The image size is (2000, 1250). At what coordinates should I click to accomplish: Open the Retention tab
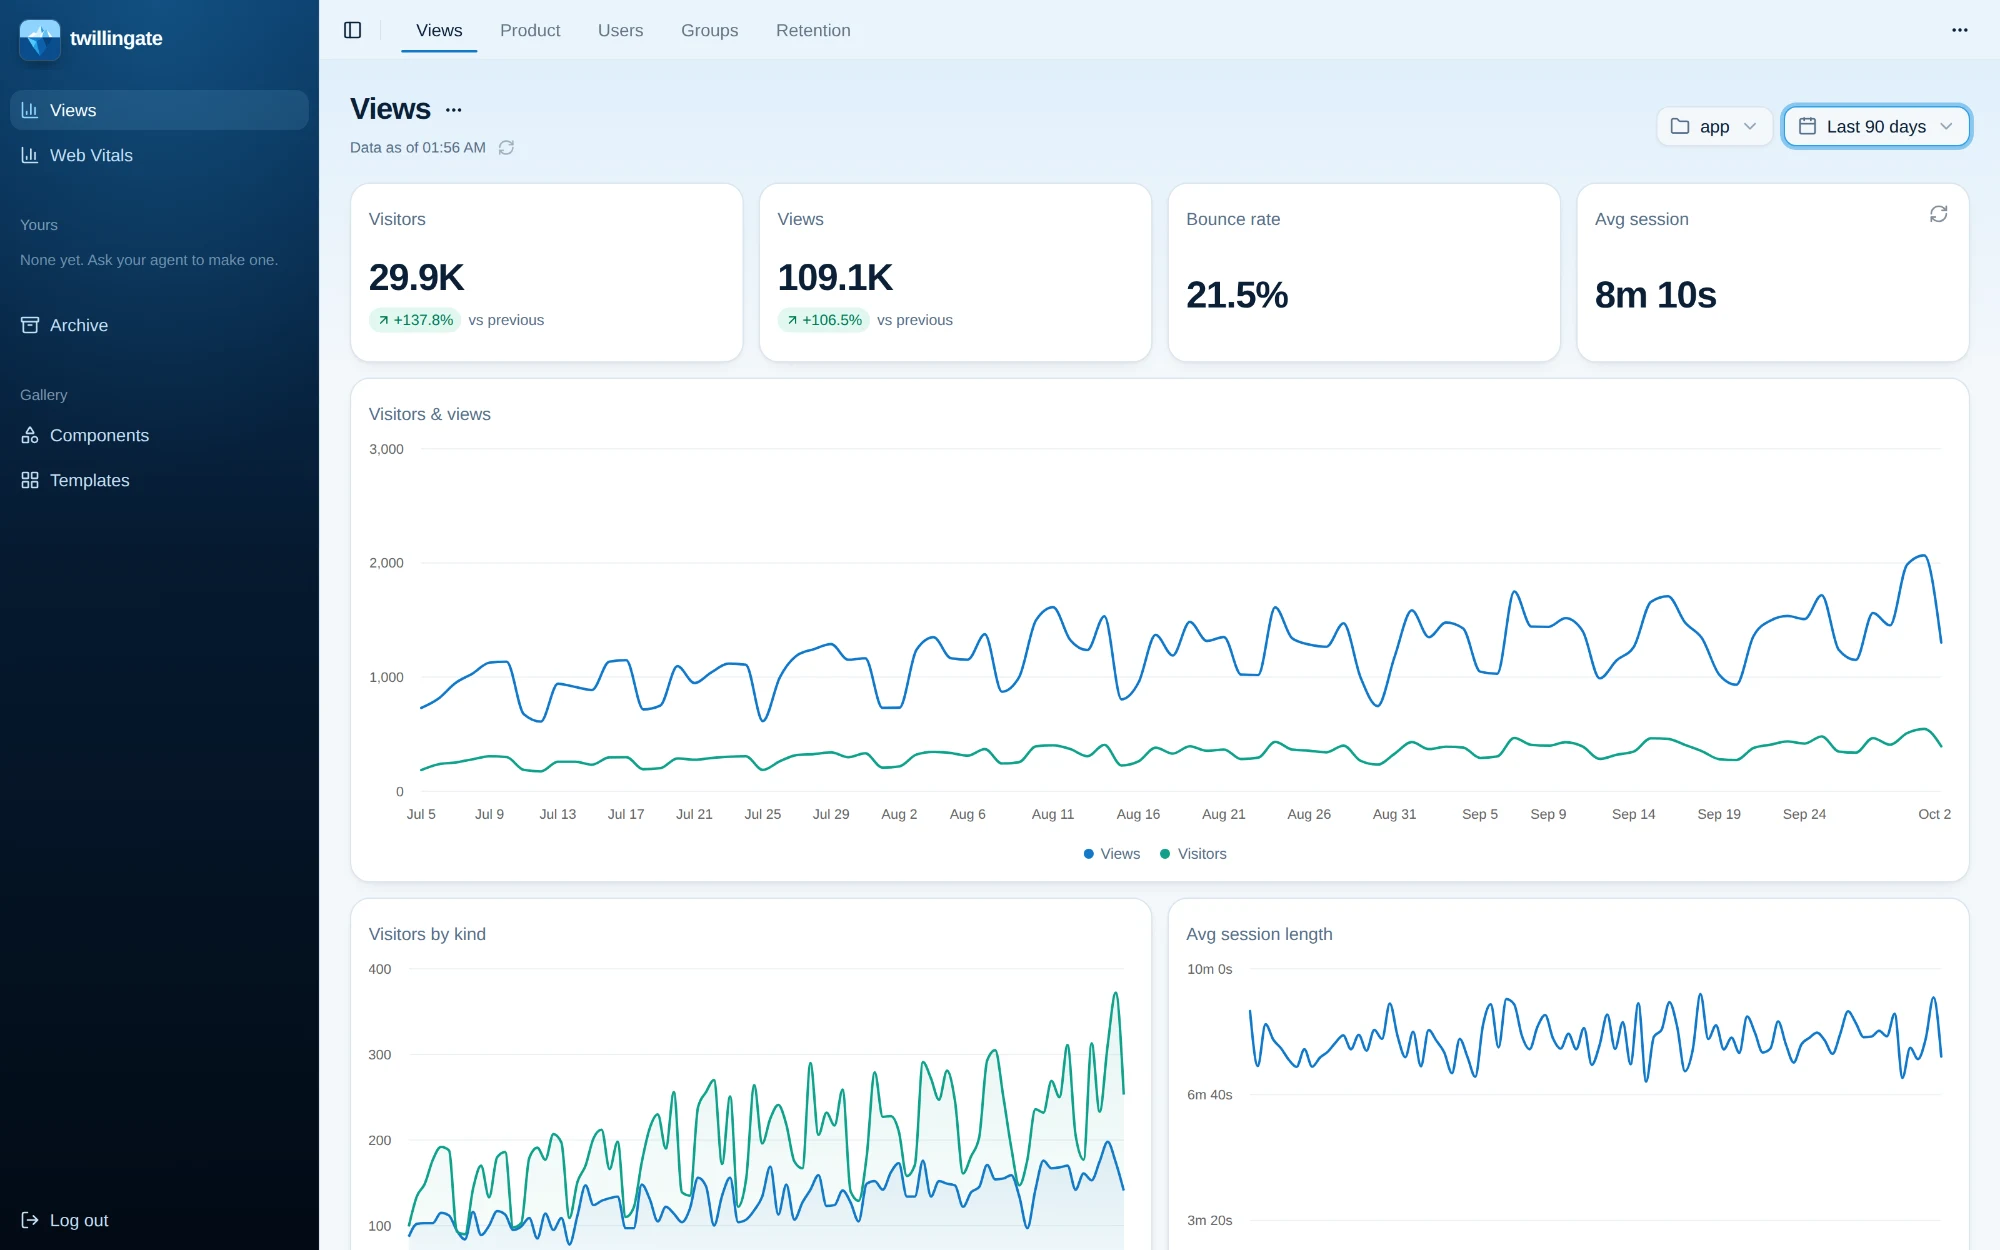tap(813, 30)
